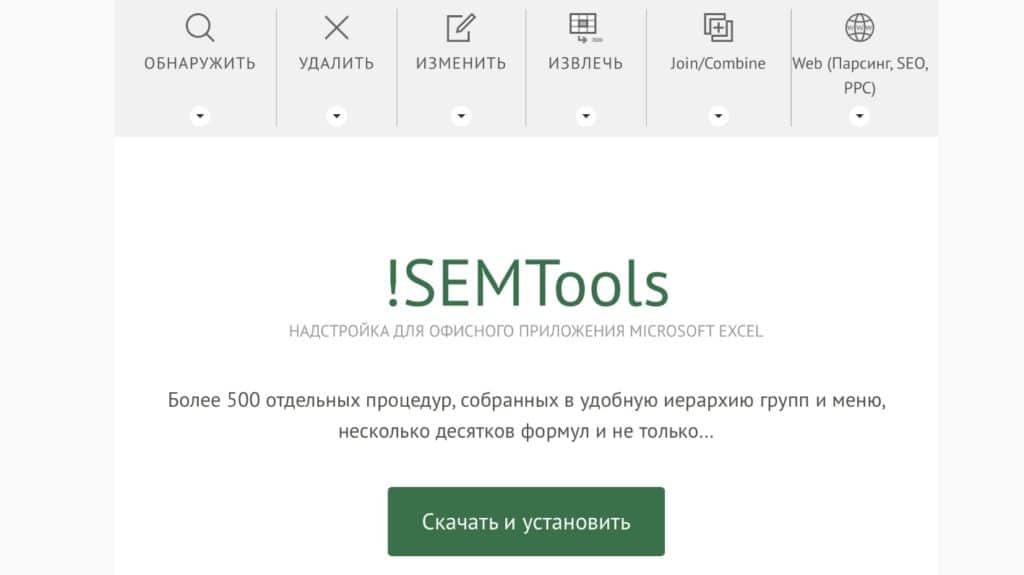Viewport: 1024px width, 575px height.
Task: Click the overlapping squares Join/Combine icon
Action: [x=718, y=28]
